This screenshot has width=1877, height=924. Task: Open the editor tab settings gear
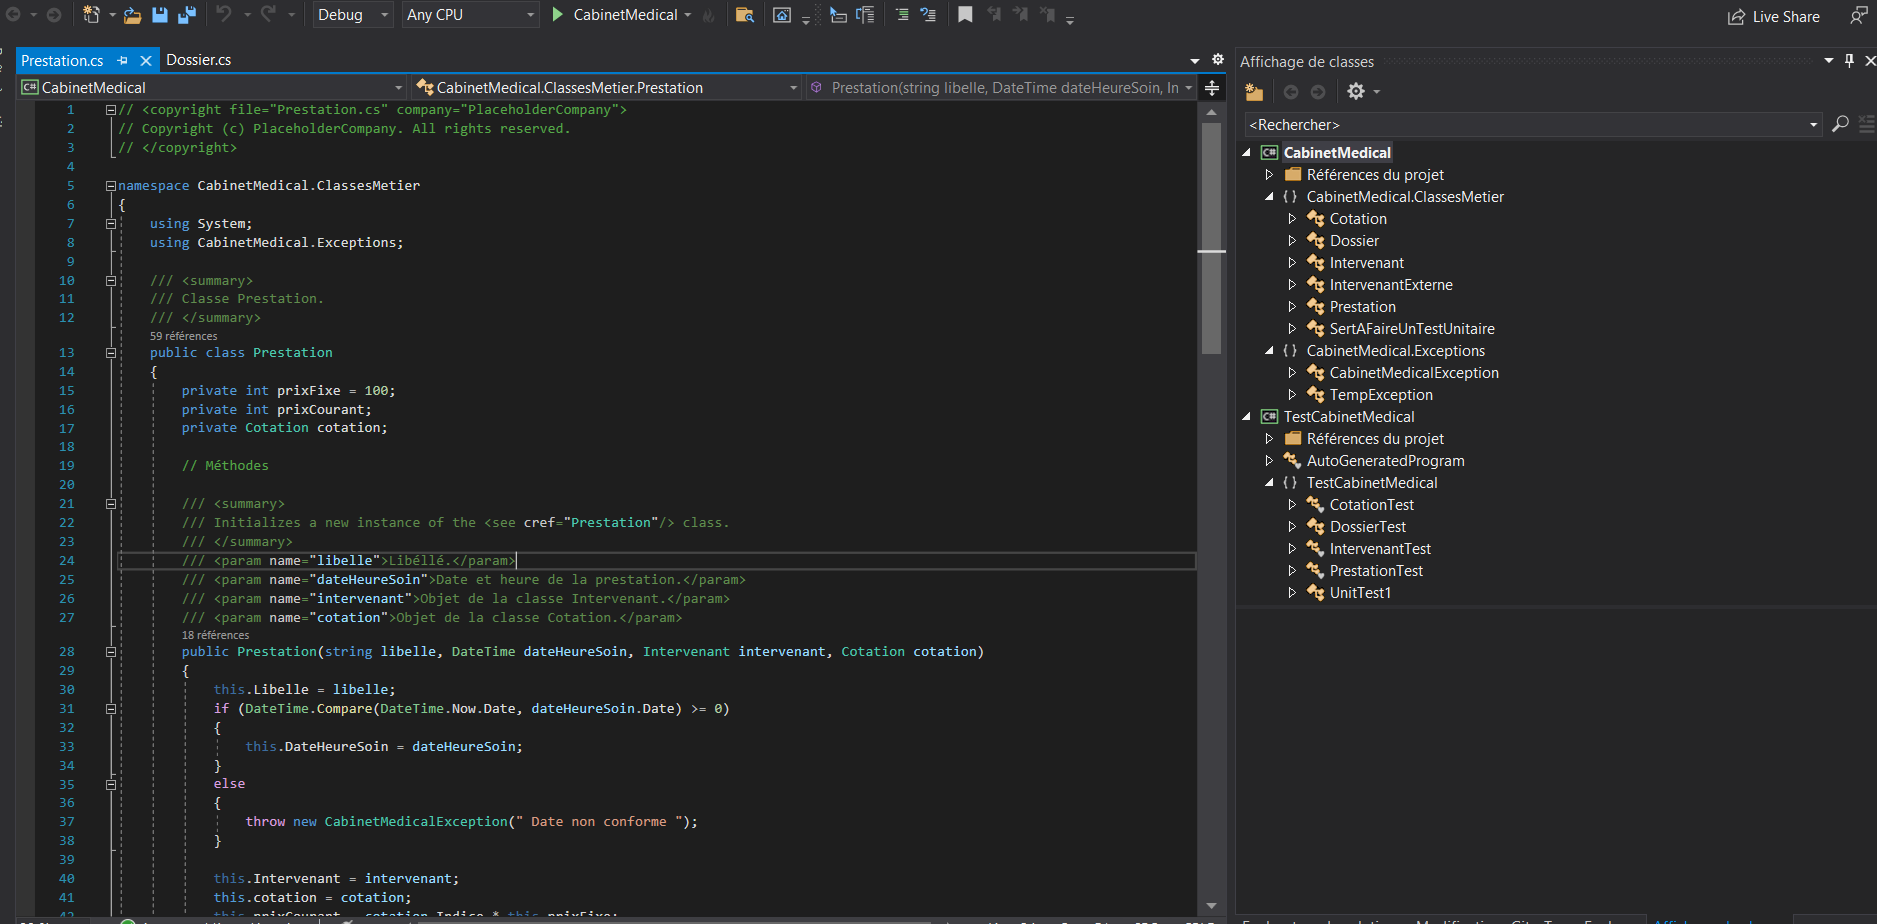point(1218,60)
